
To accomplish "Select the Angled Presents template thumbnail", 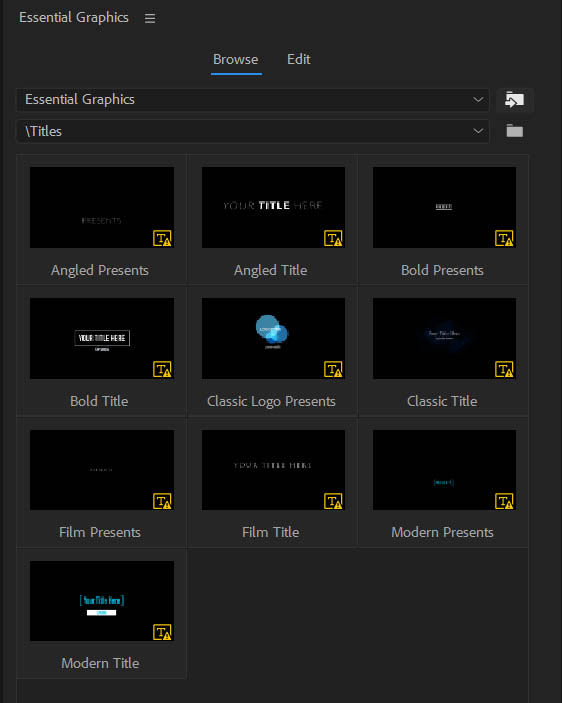I will point(102,207).
